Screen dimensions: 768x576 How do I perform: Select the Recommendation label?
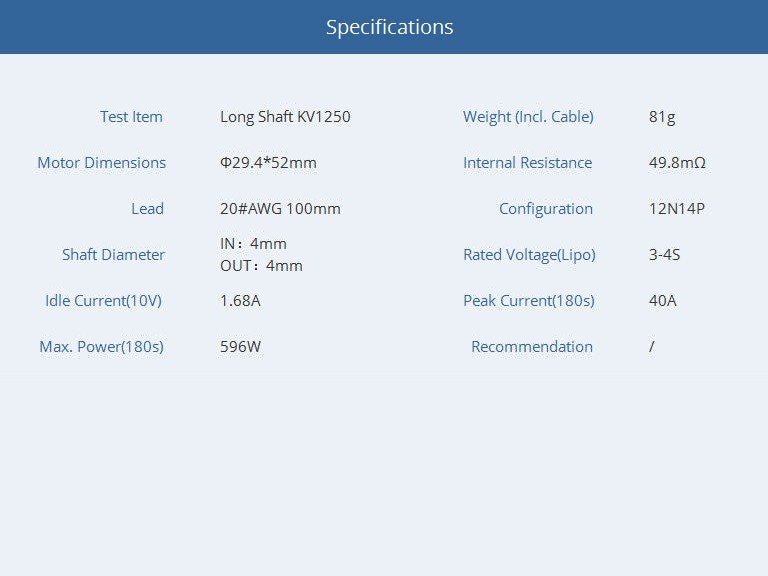click(532, 347)
